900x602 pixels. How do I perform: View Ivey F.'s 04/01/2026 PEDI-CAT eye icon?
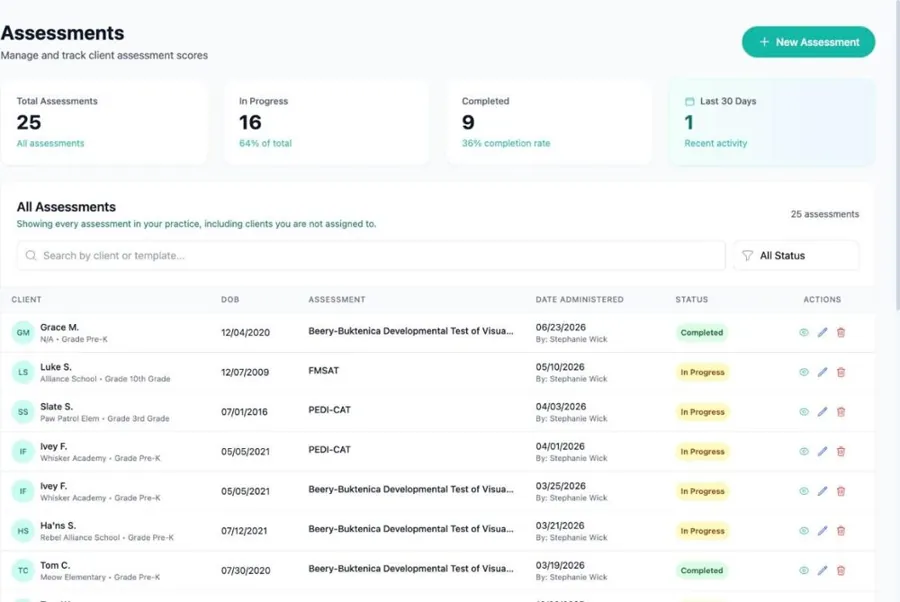(x=804, y=451)
